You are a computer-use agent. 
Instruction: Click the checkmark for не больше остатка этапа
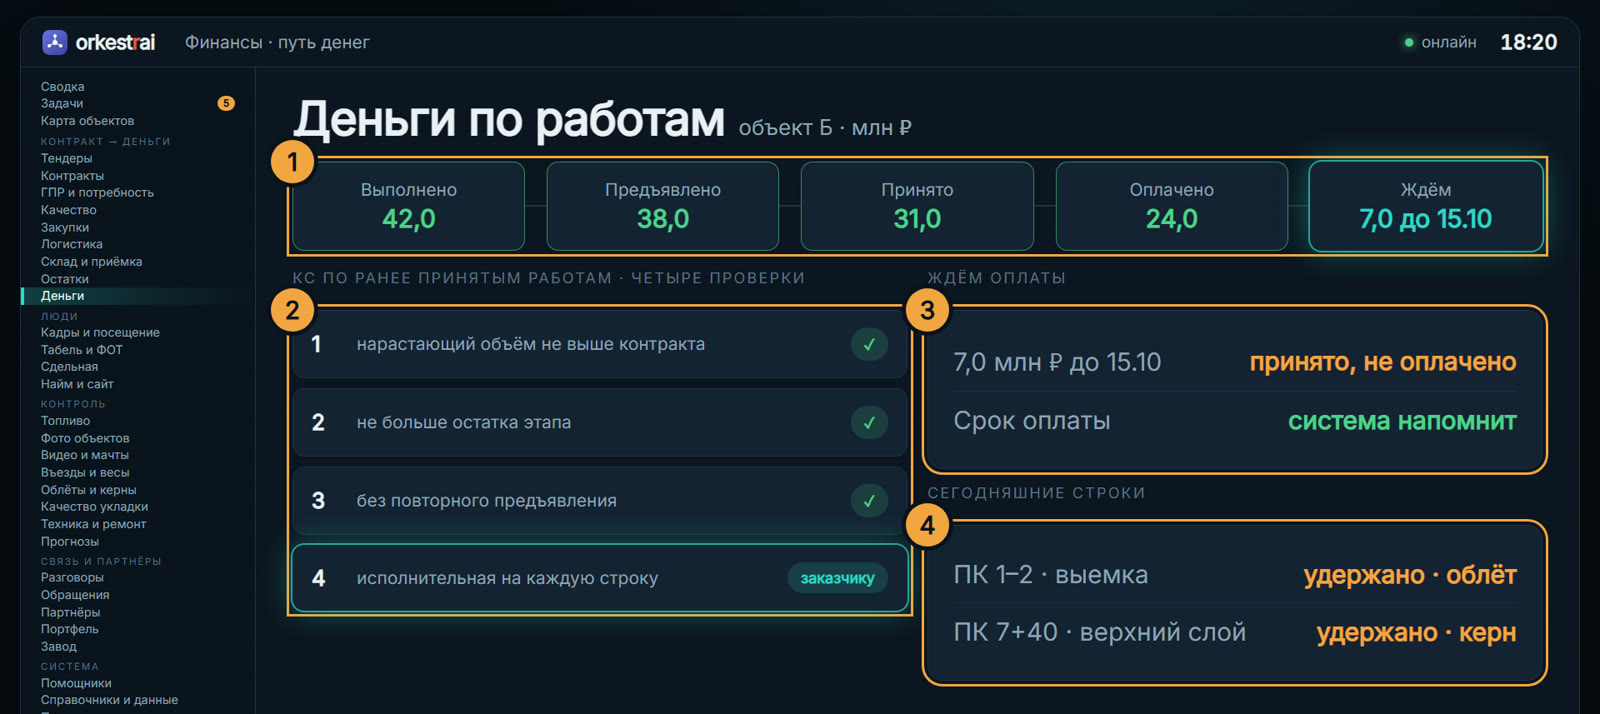[x=869, y=422]
